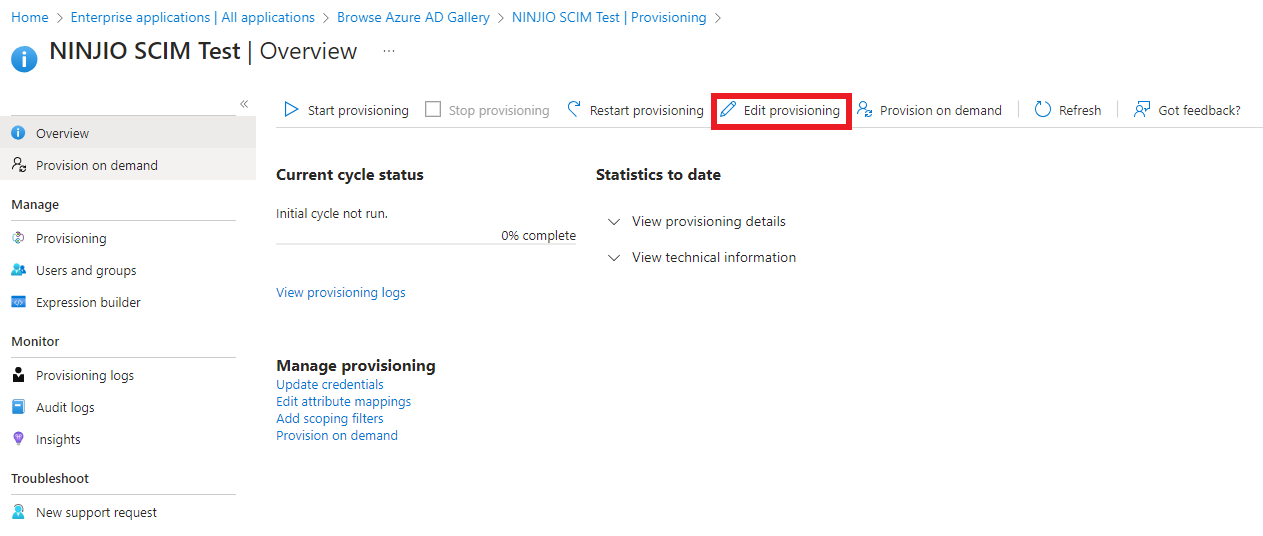Image resolution: width=1263 pixels, height=536 pixels.
Task: Click the Refresh icon in toolbar
Action: pos(1043,110)
